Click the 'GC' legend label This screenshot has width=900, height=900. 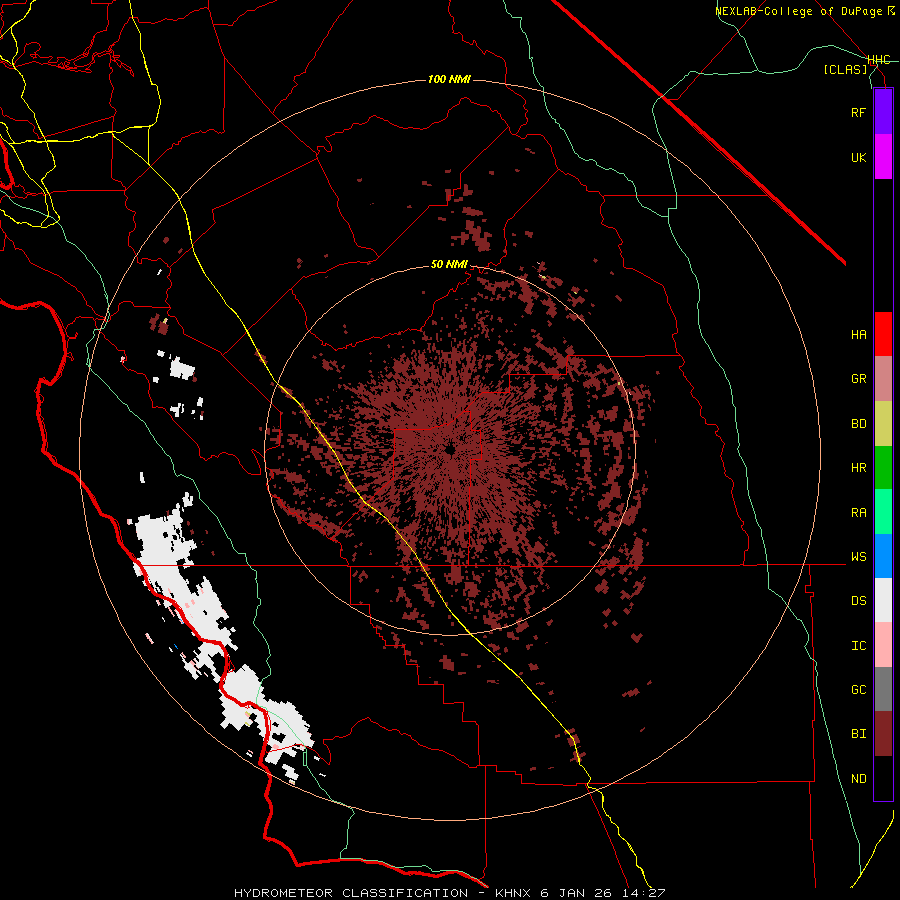tap(858, 690)
